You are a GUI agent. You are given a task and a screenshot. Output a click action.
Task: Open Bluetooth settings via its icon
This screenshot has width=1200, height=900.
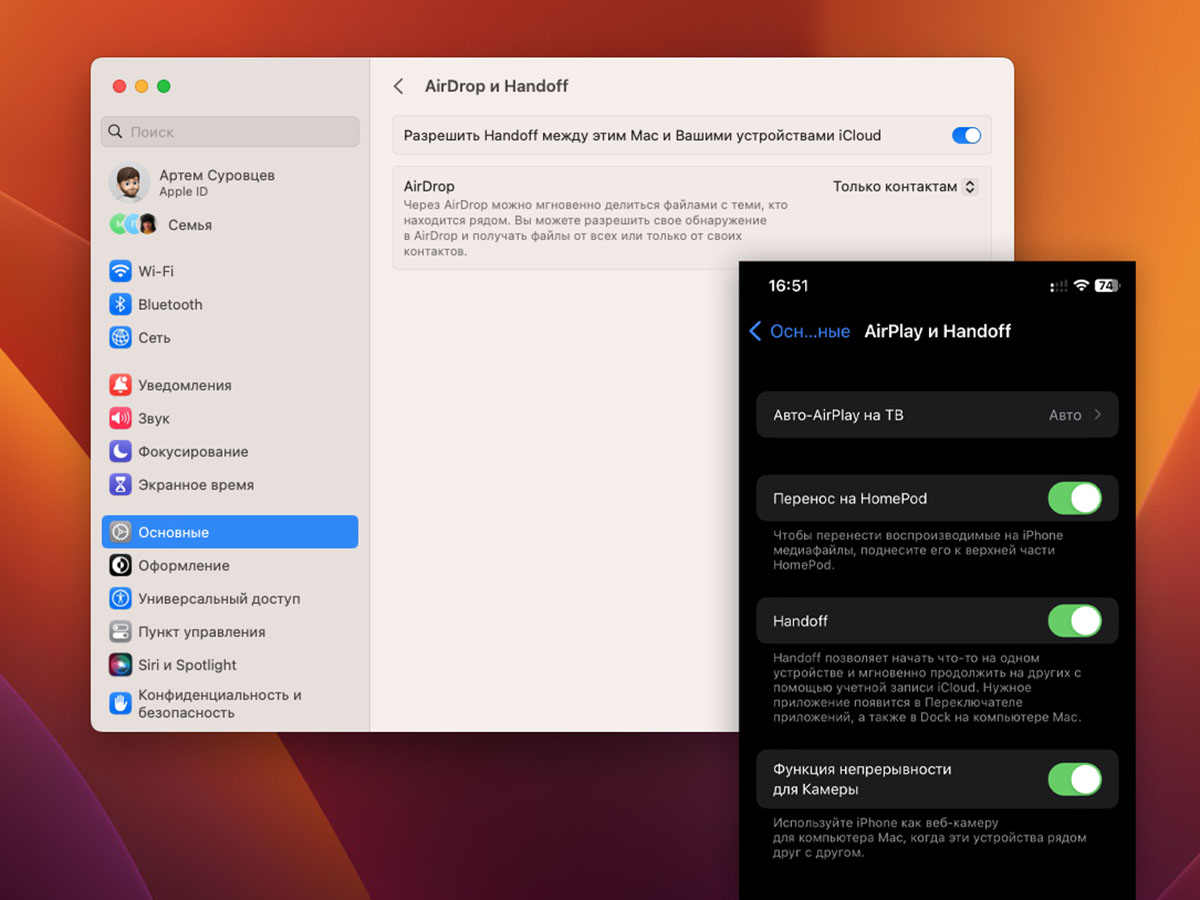[x=120, y=304]
